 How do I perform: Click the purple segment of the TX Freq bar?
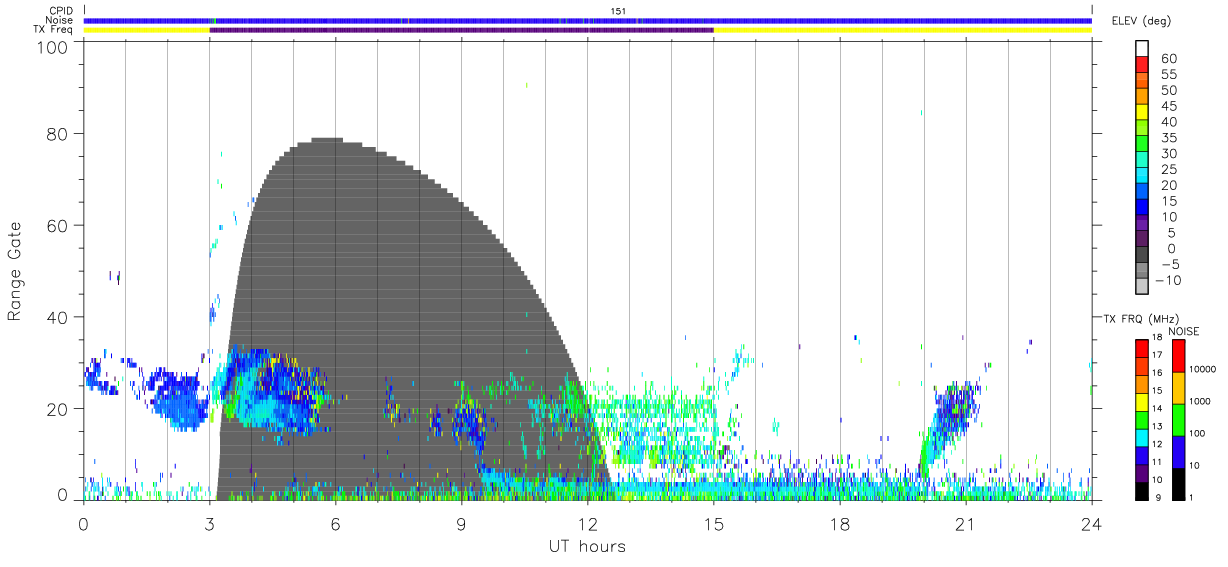click(x=461, y=31)
